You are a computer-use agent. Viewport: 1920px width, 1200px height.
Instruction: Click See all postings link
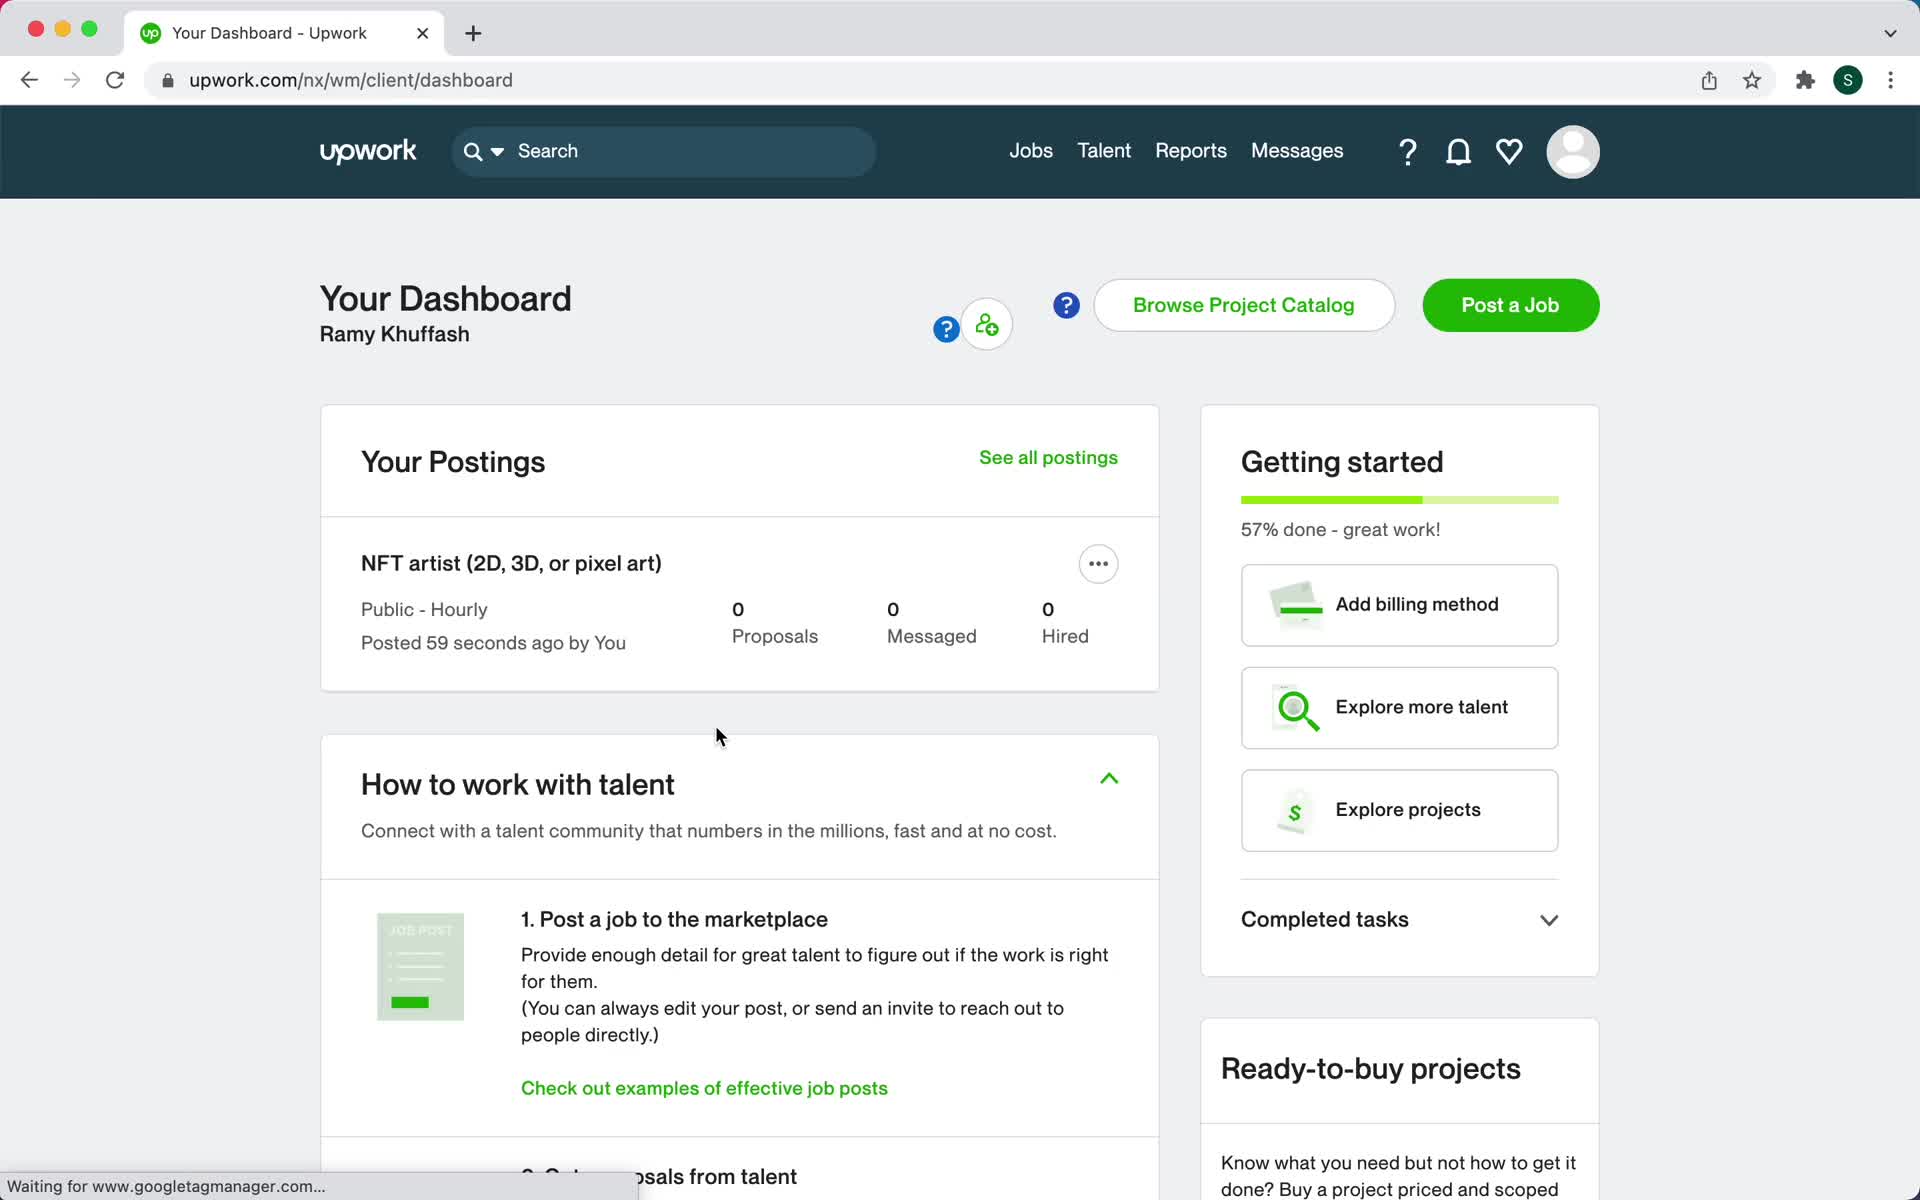[x=1049, y=456]
